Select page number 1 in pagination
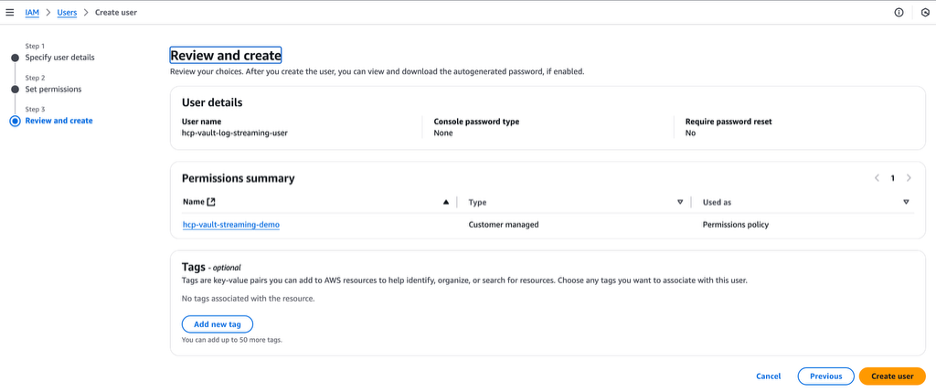The width and height of the screenshot is (936, 392). 893,178
